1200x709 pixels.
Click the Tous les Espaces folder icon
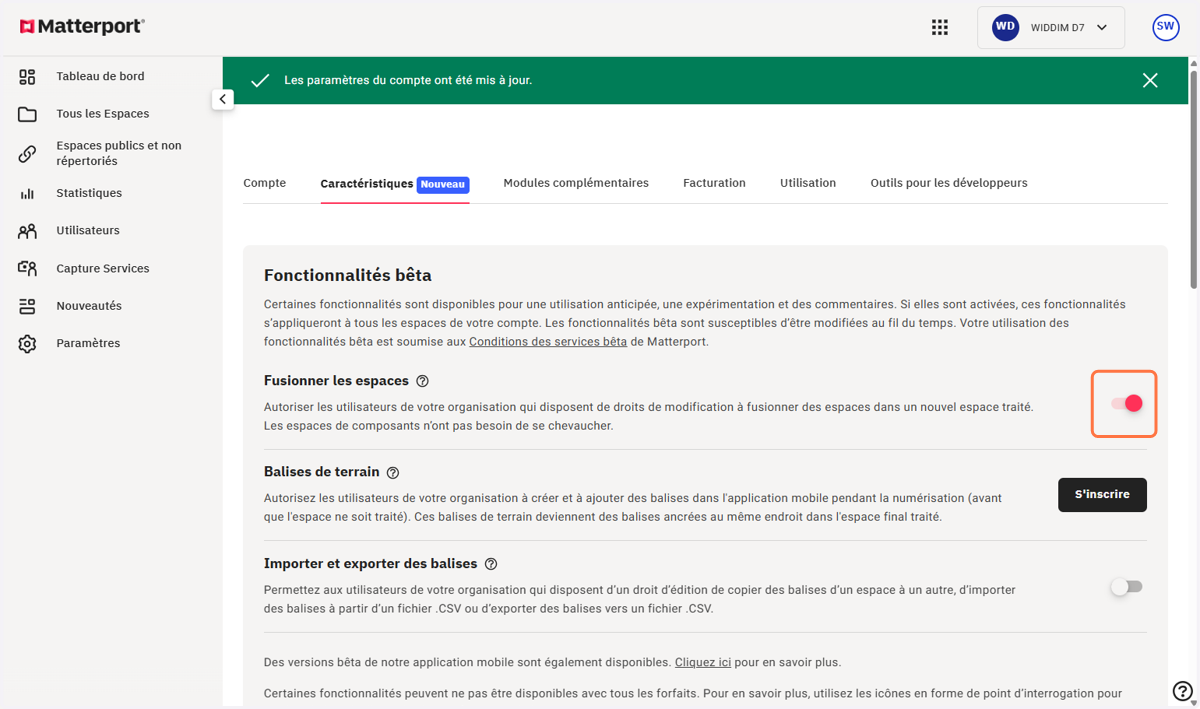[27, 114]
